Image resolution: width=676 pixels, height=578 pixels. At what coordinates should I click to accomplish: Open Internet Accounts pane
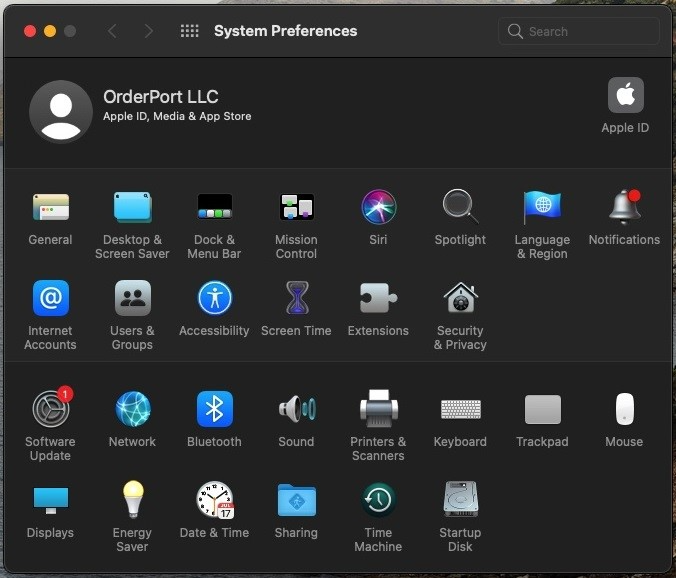click(50, 298)
